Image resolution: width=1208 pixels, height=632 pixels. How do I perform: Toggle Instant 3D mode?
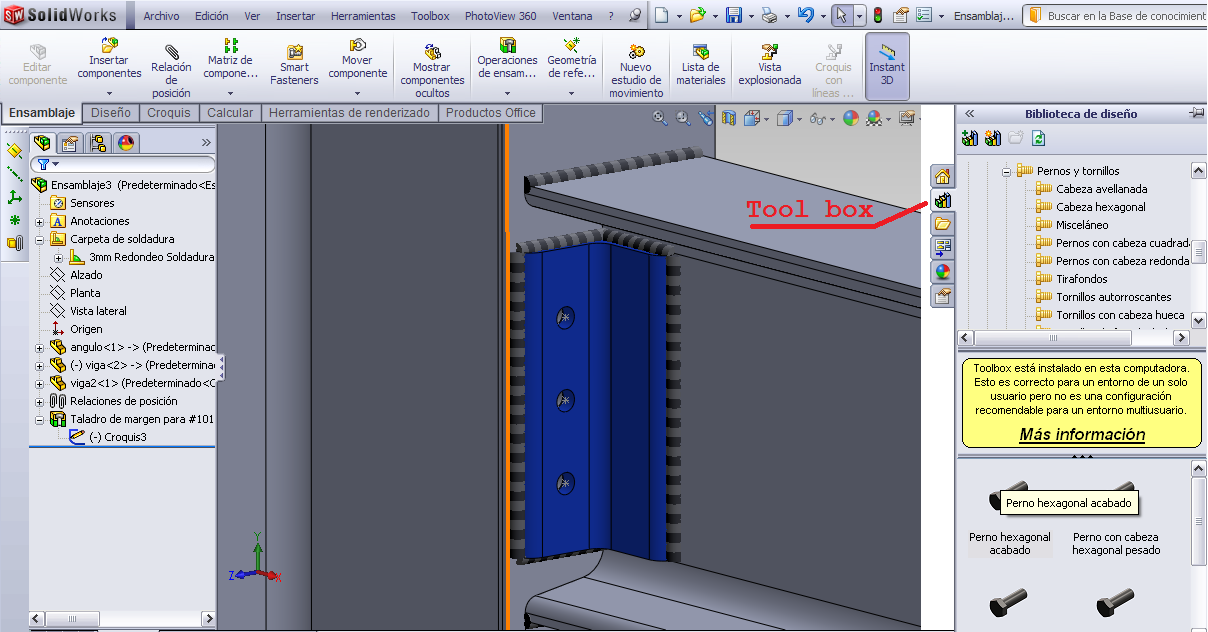[x=887, y=66]
